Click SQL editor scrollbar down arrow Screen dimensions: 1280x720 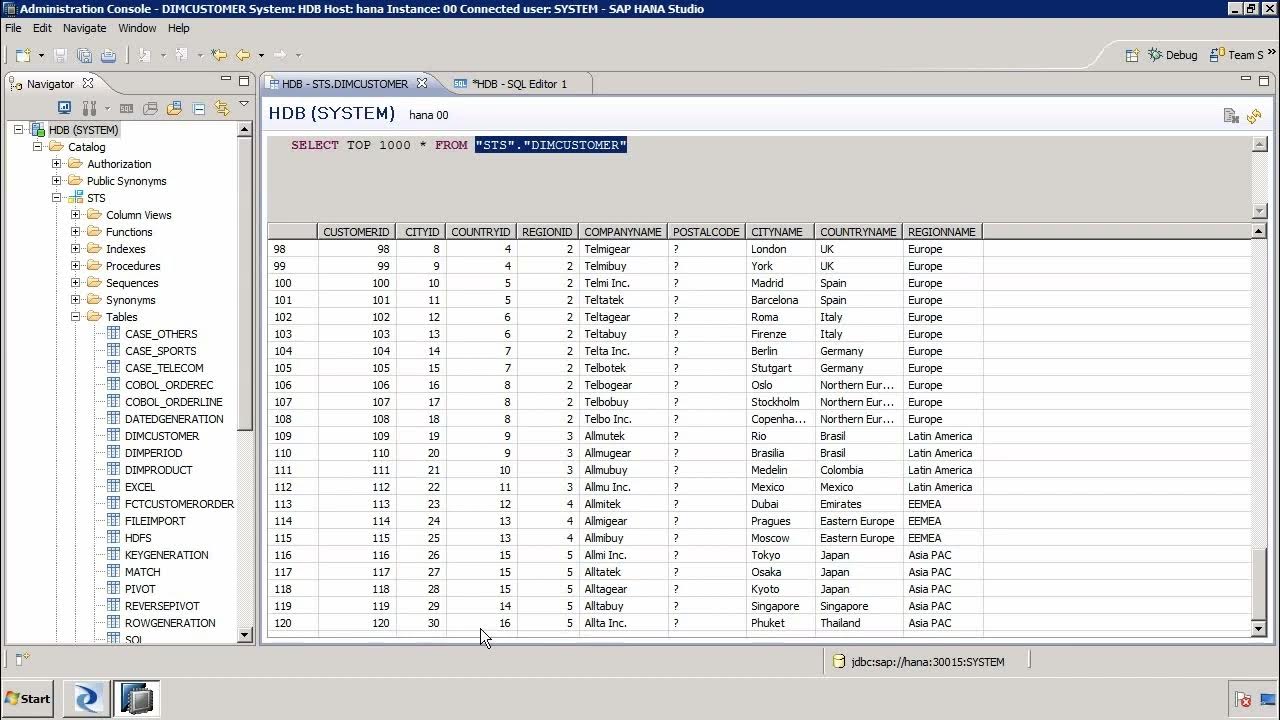click(x=1259, y=211)
